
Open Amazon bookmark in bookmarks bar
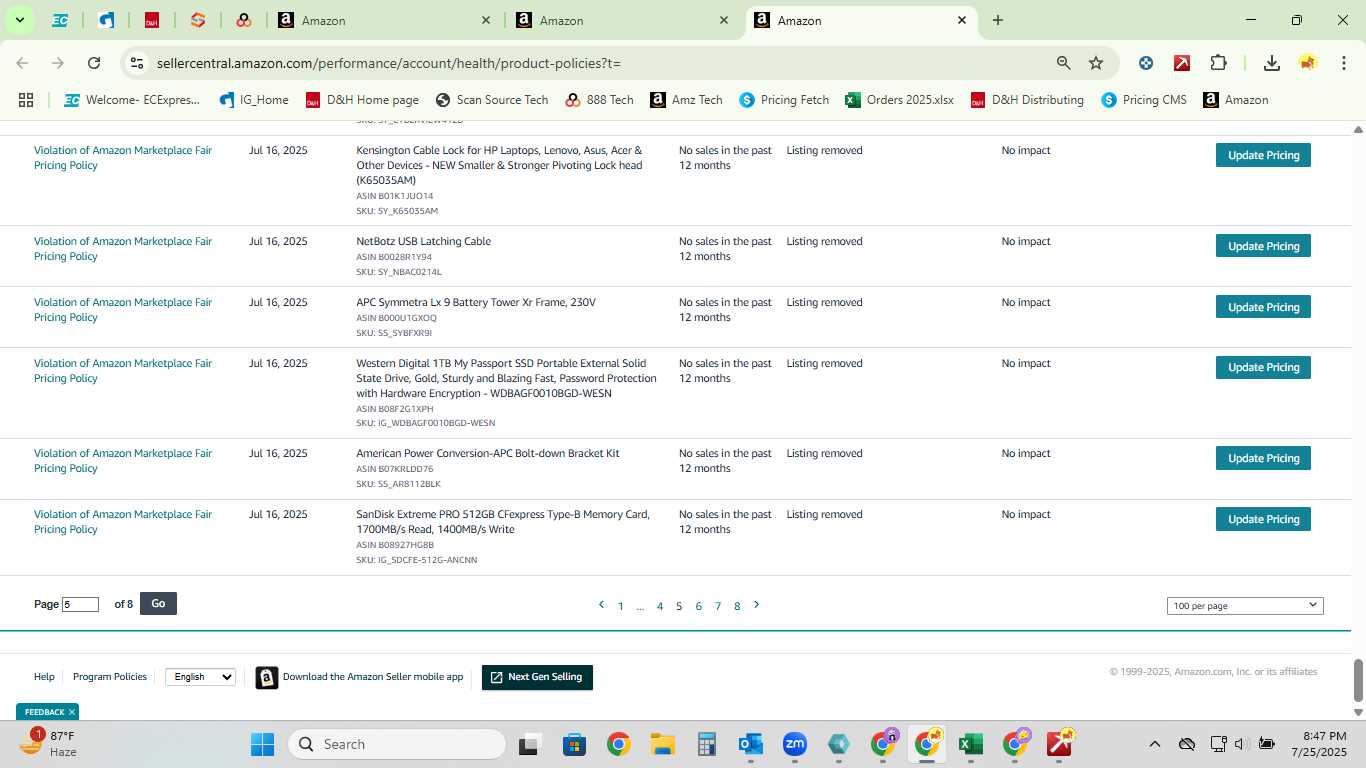click(x=1236, y=100)
